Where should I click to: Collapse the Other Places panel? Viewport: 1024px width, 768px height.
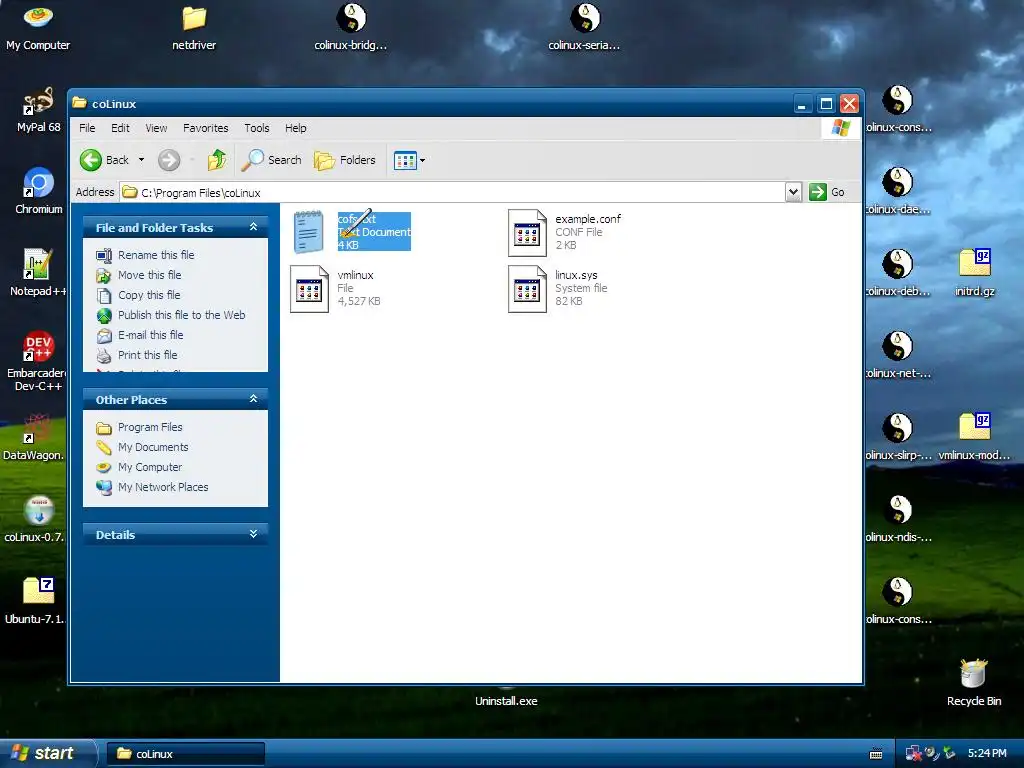pos(253,399)
